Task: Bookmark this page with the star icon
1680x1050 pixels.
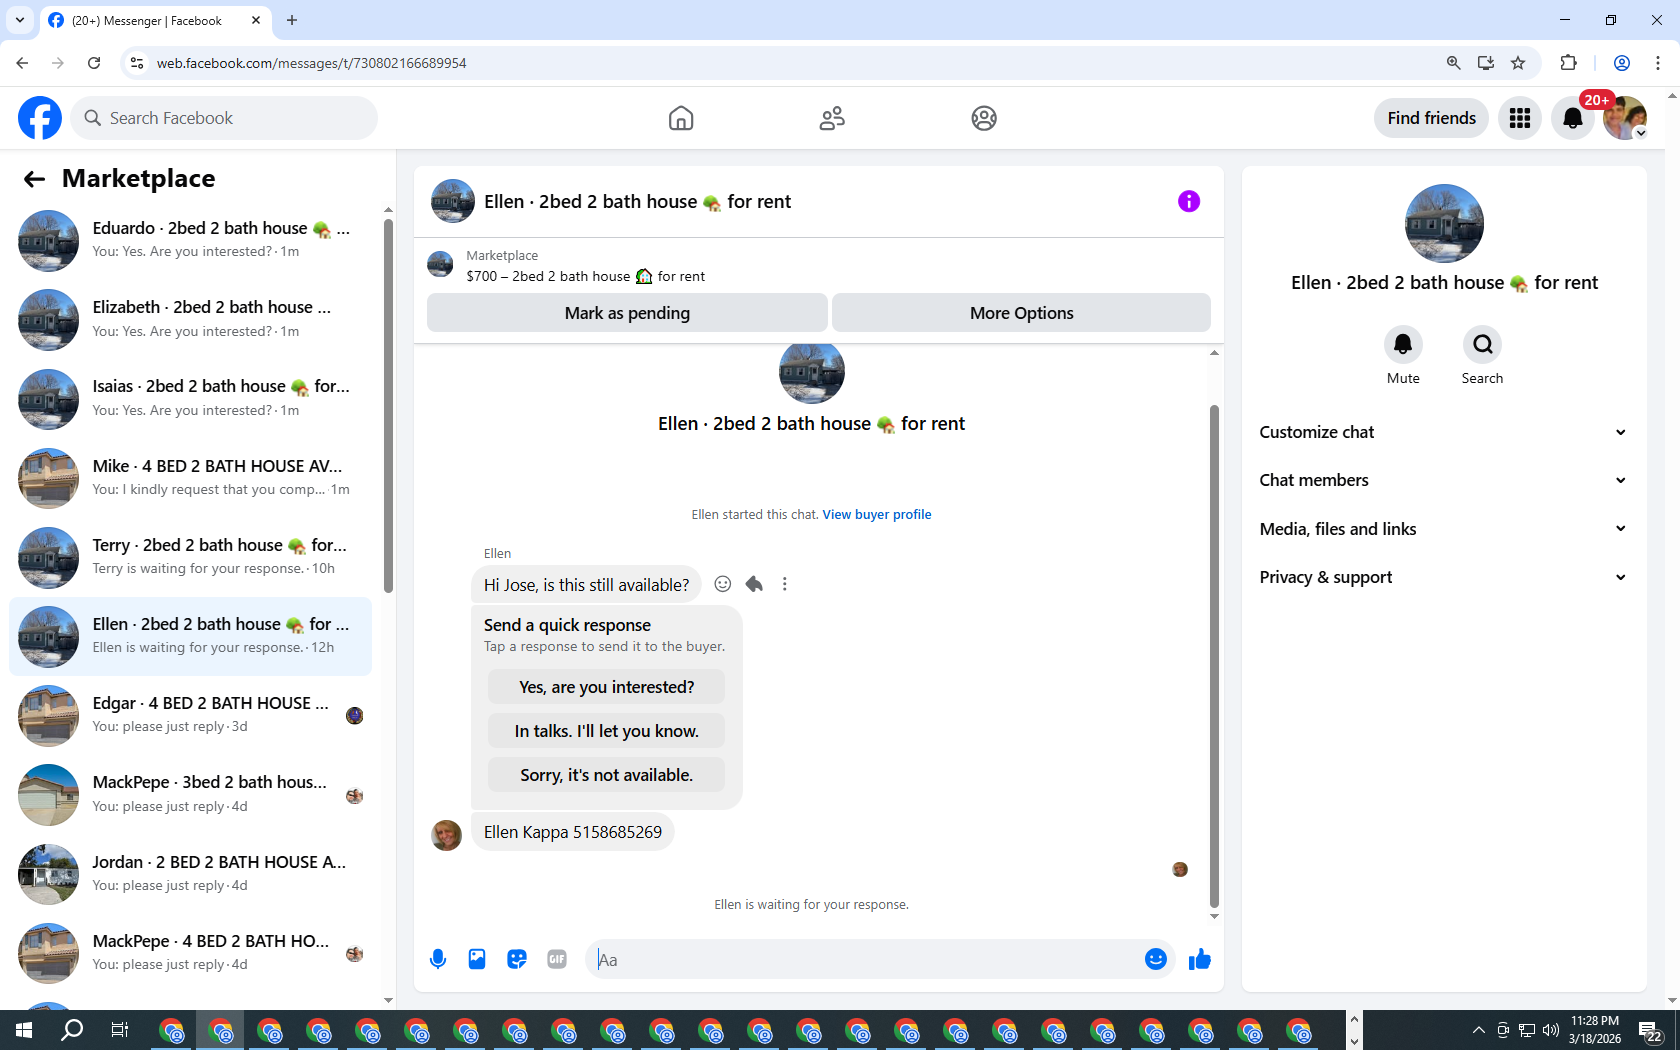Action: tap(1518, 63)
